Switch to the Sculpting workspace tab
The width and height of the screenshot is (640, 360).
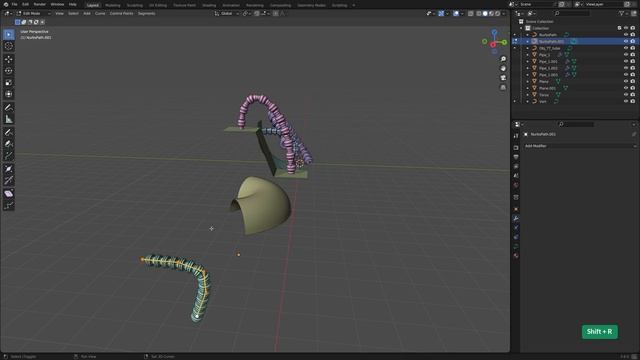pos(135,5)
